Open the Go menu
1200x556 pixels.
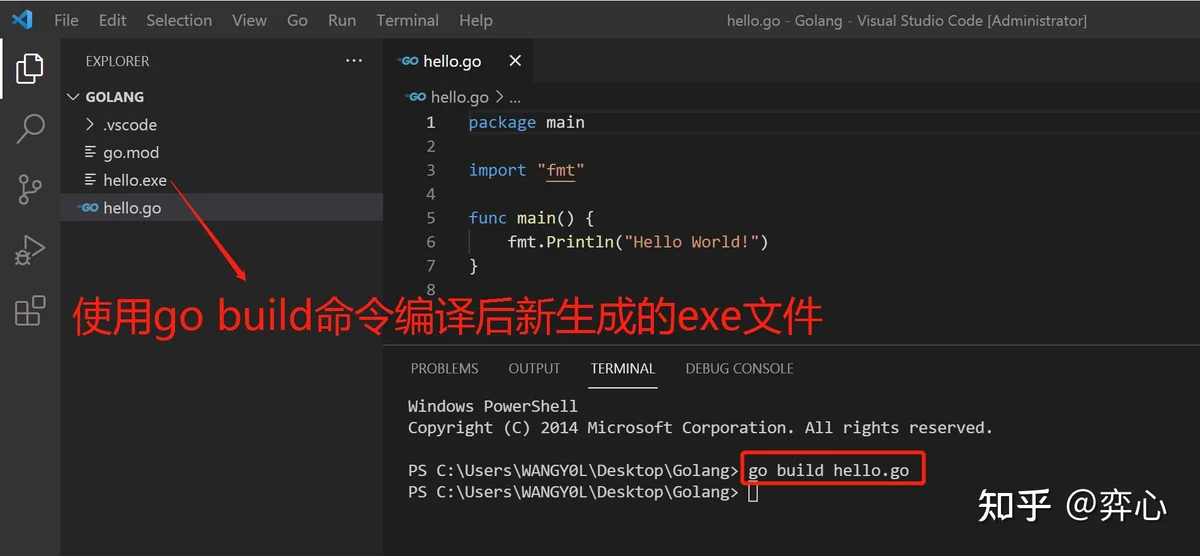297,20
